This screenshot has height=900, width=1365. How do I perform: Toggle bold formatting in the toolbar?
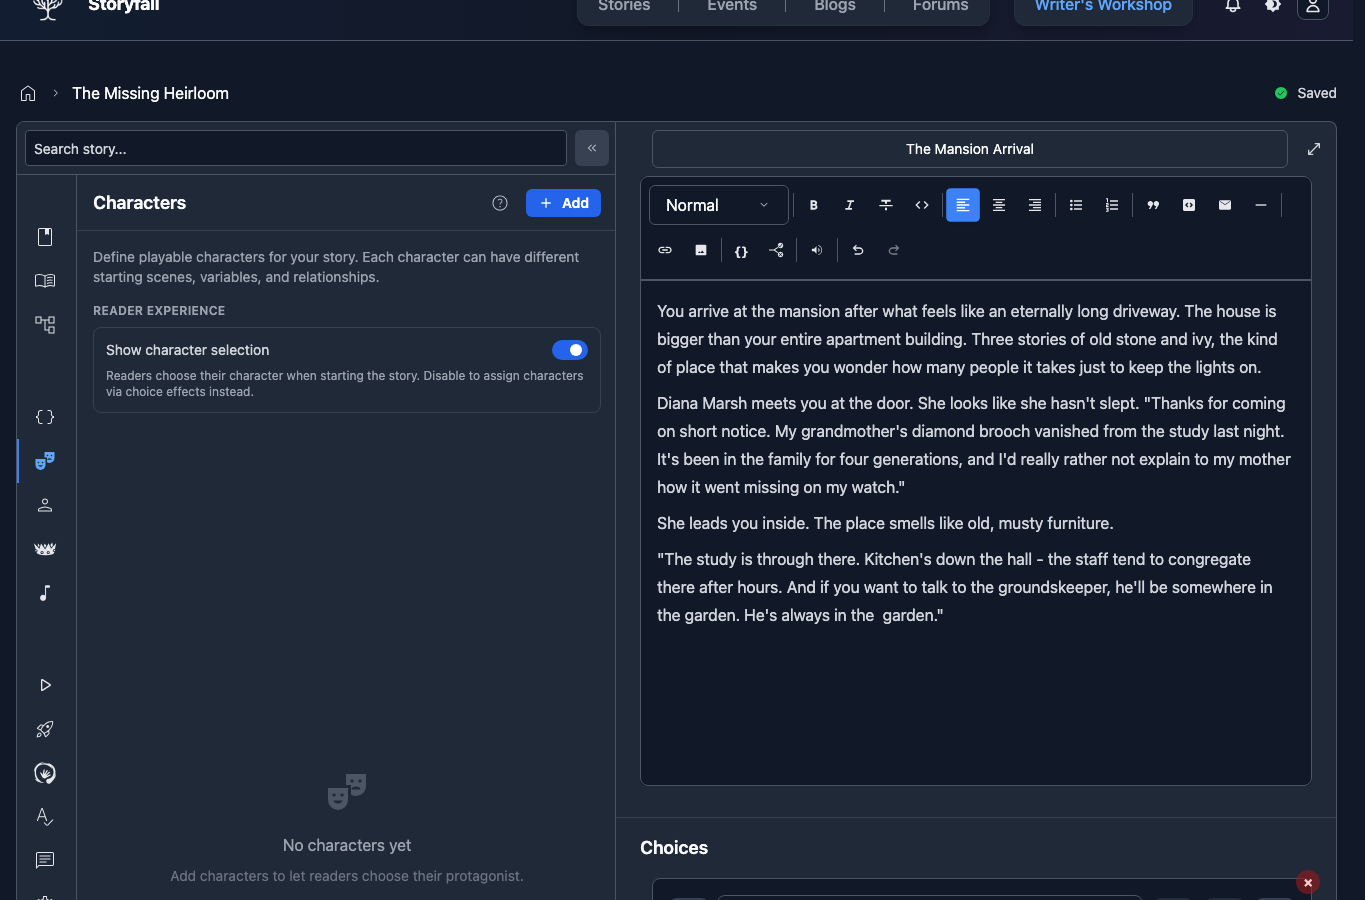click(813, 204)
